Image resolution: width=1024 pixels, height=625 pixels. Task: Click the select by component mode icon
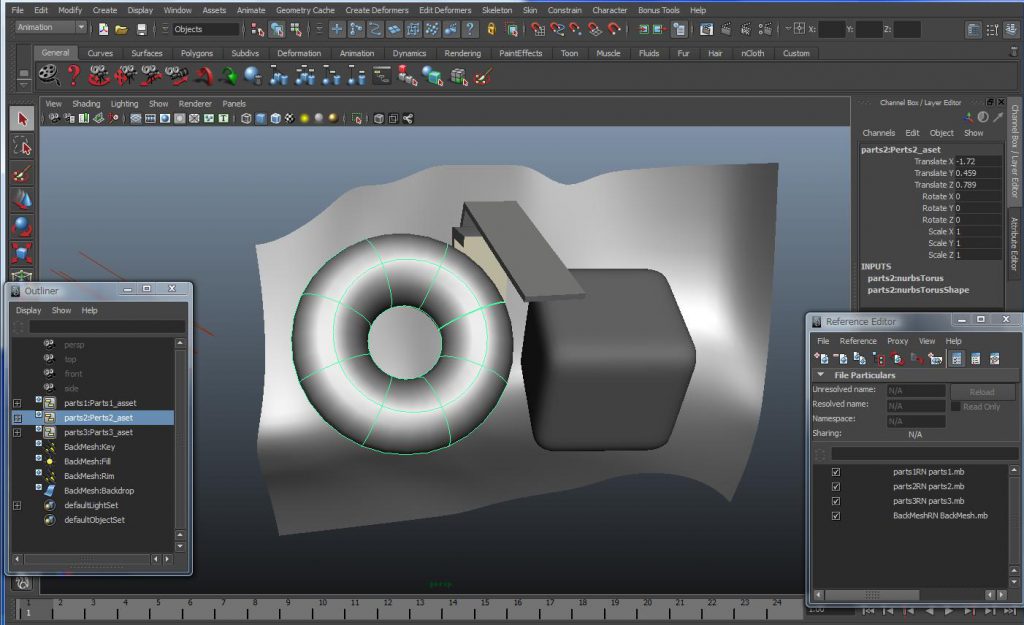(x=296, y=29)
